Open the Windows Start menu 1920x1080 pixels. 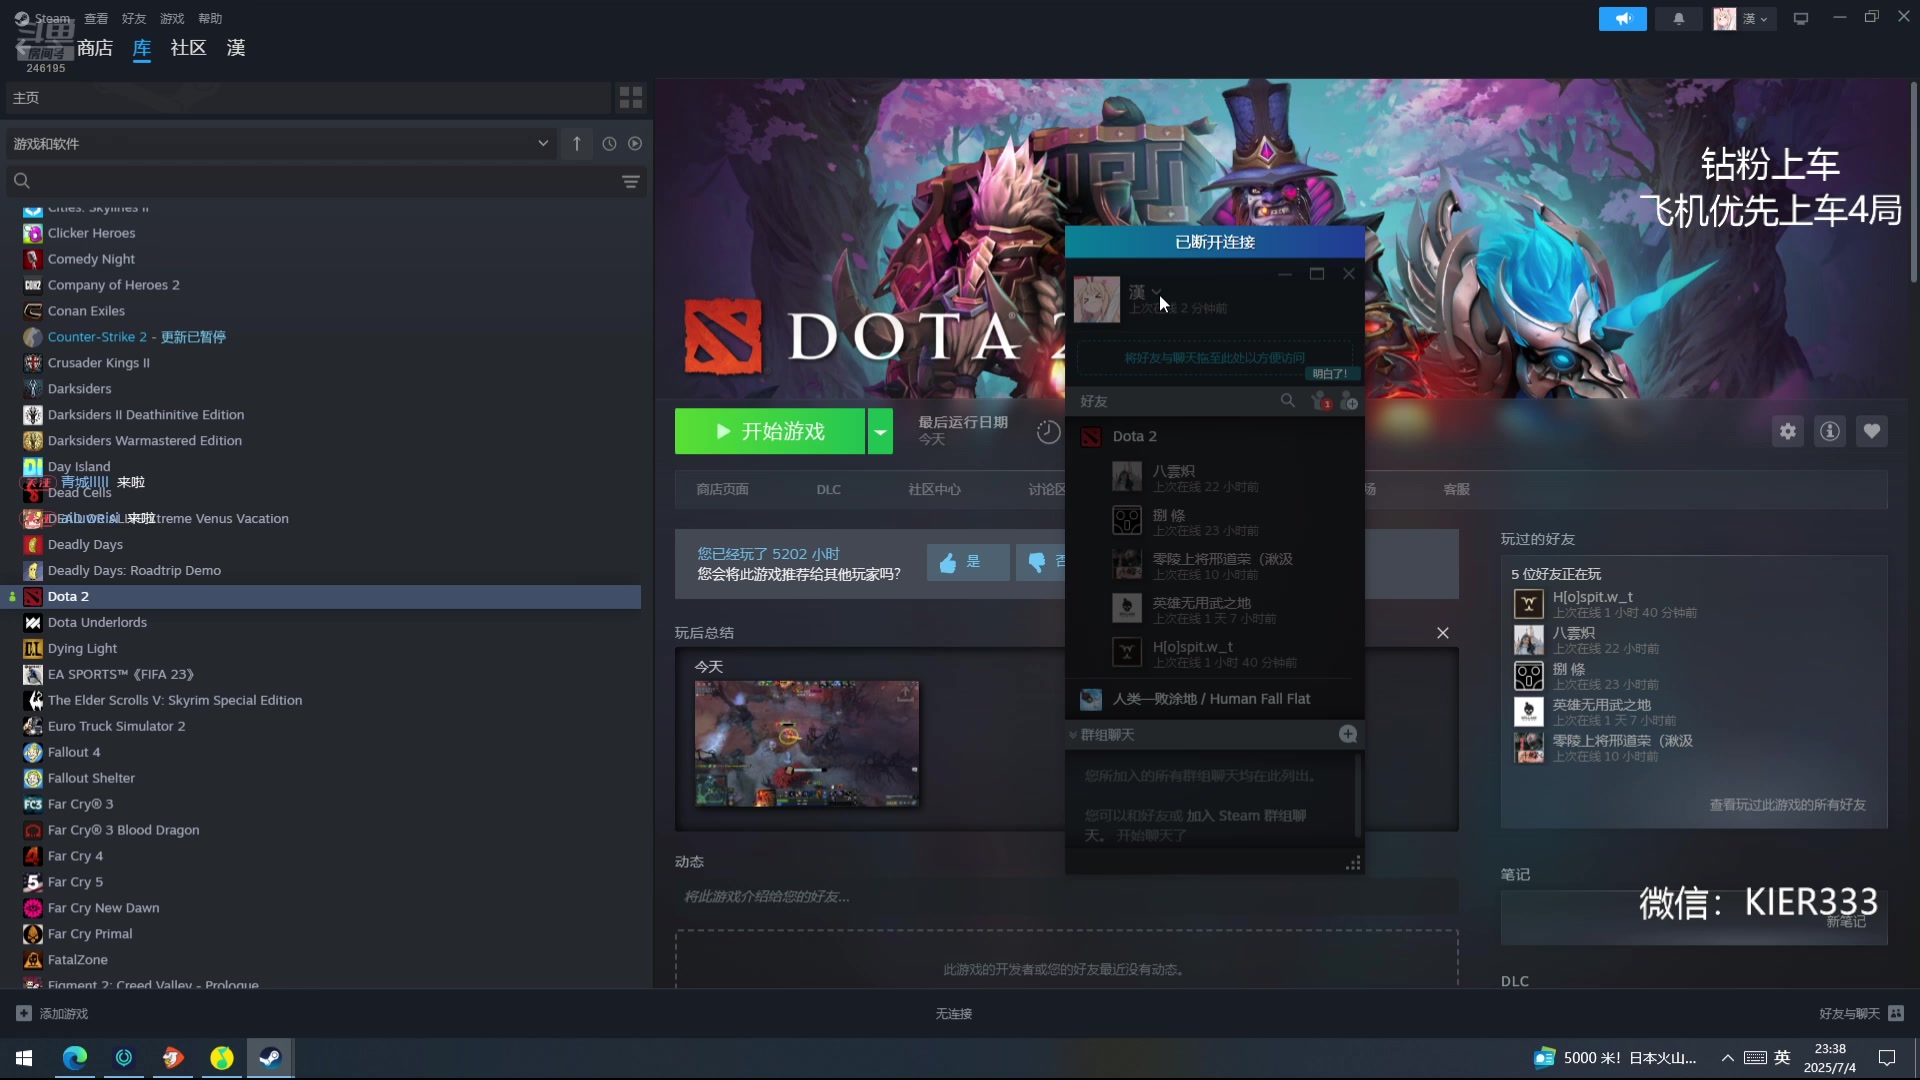[24, 1058]
